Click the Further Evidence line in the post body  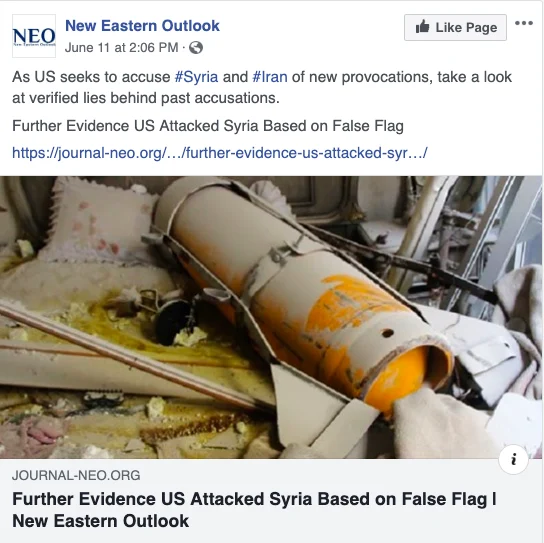(x=208, y=126)
